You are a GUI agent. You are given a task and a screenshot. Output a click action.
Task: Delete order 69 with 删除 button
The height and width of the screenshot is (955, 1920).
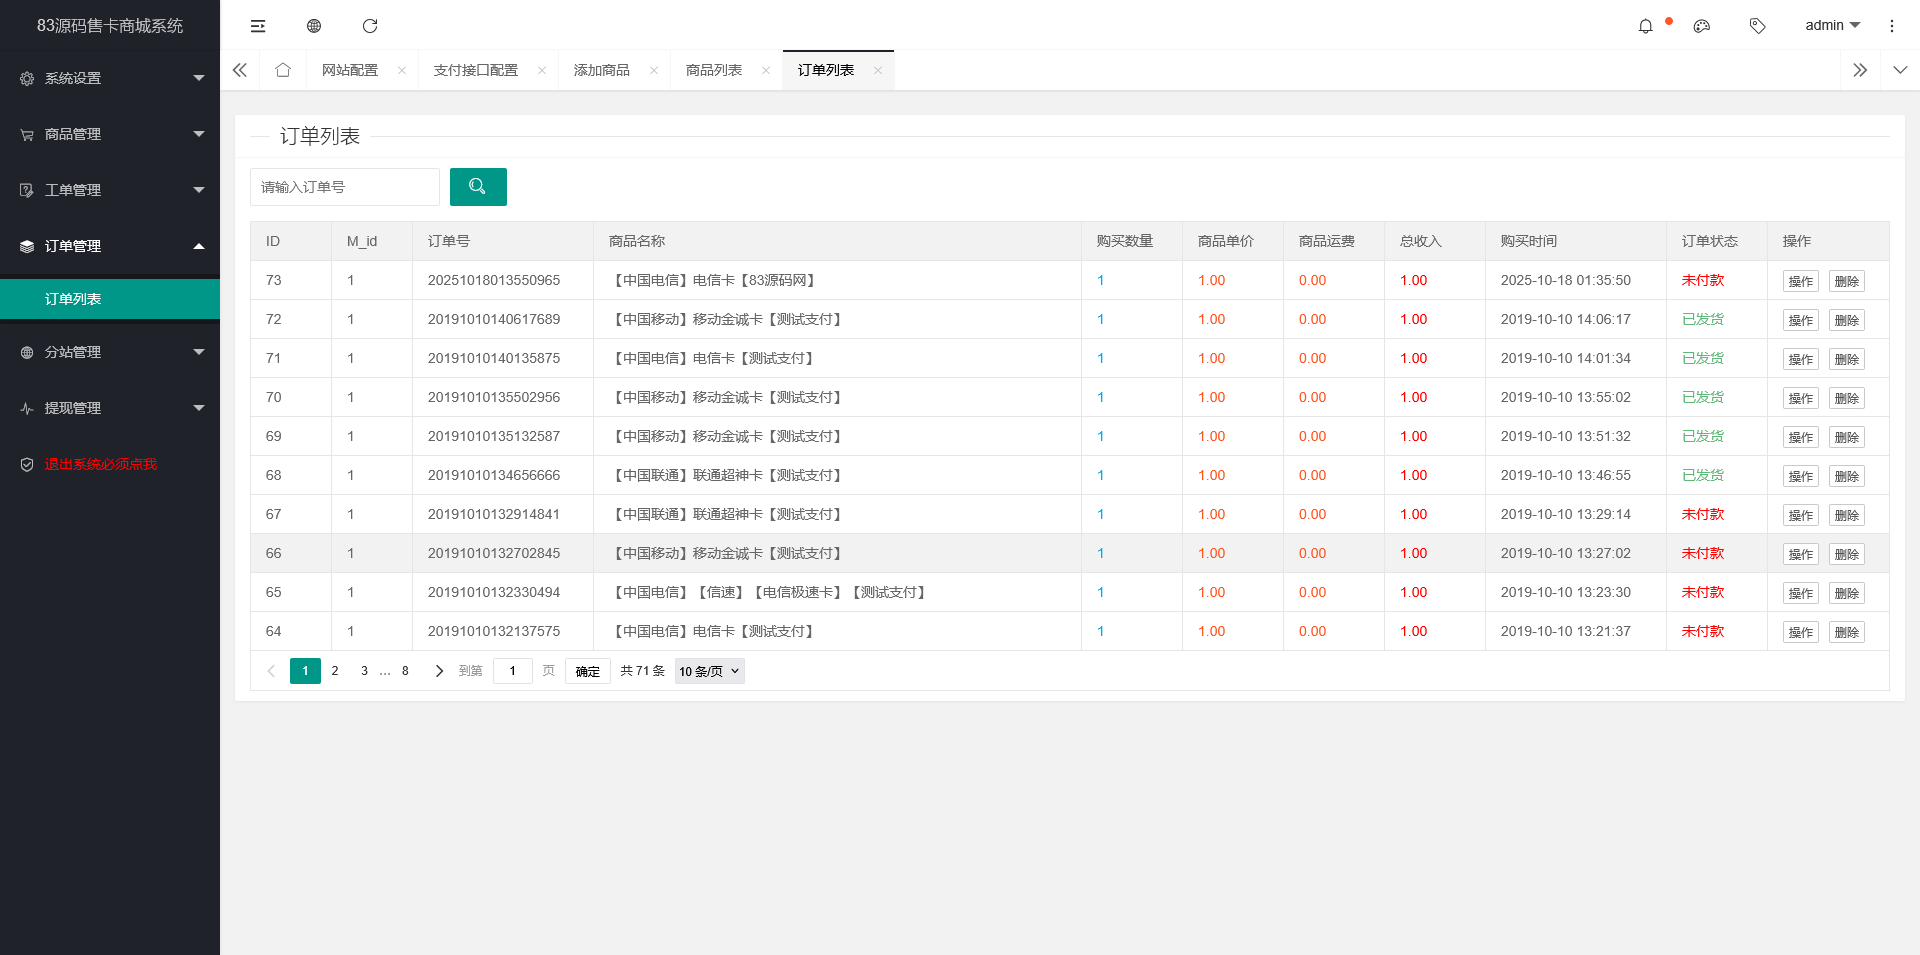coord(1847,437)
